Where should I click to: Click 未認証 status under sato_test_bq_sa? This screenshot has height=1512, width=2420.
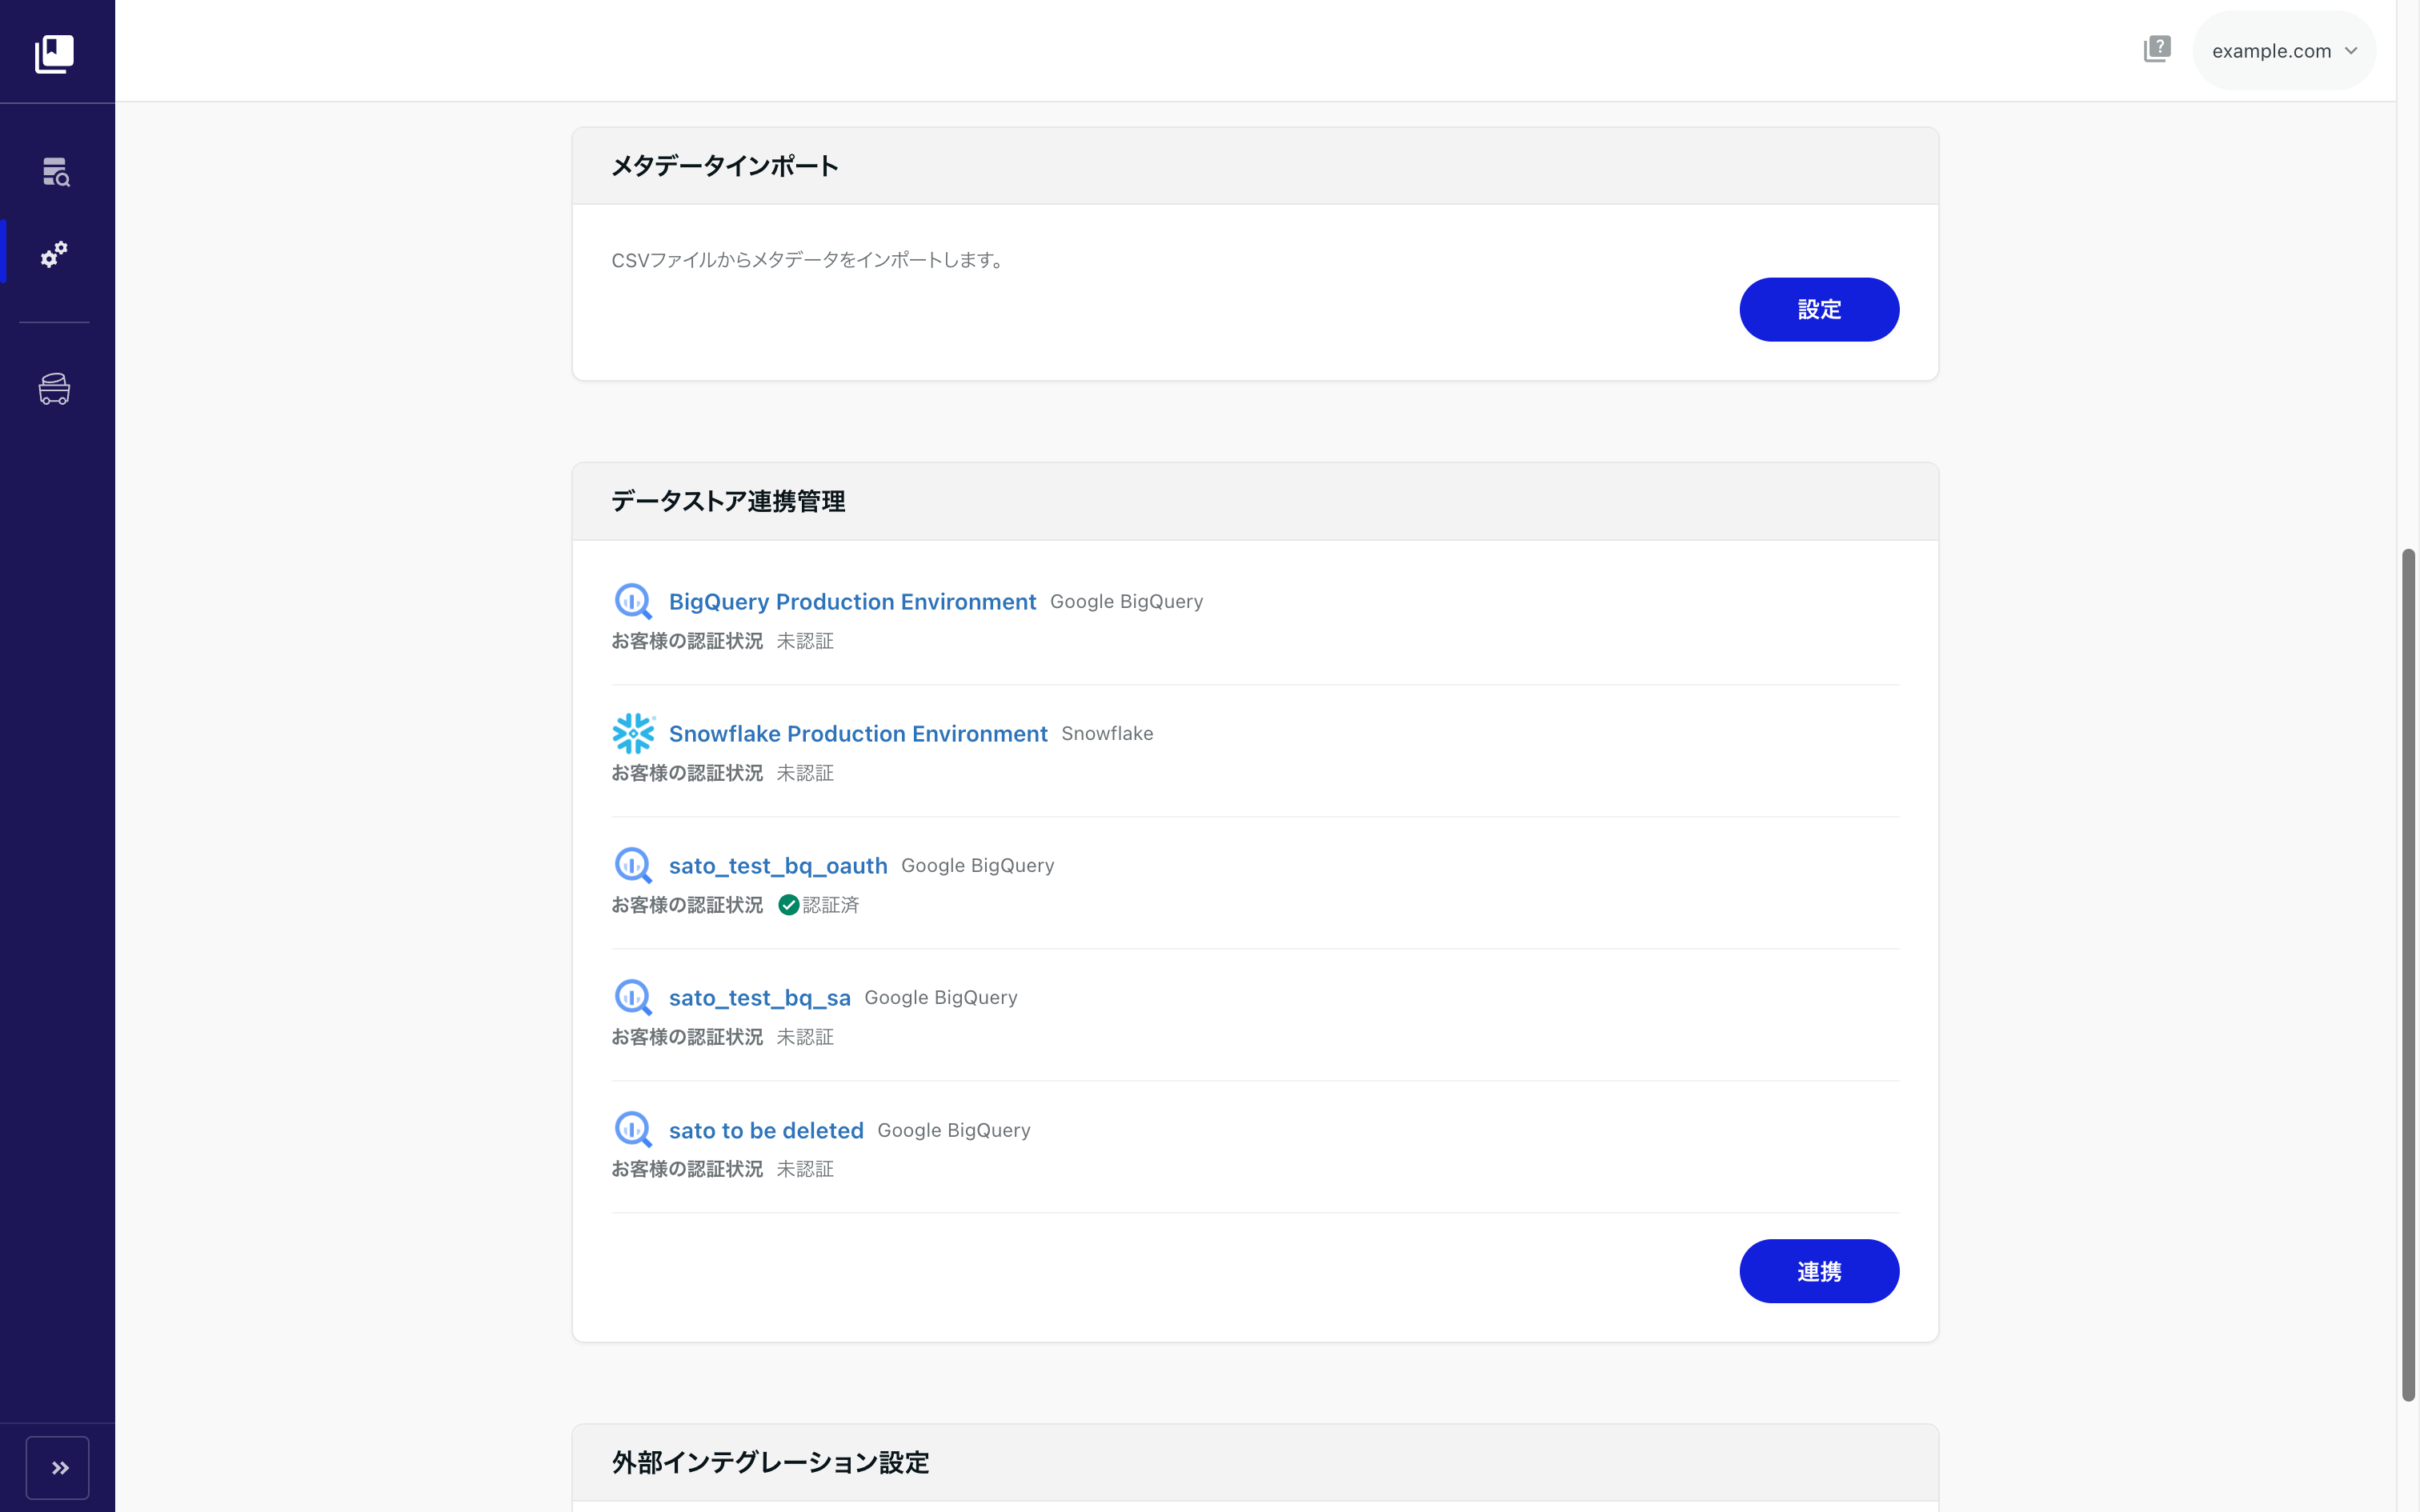805,1037
